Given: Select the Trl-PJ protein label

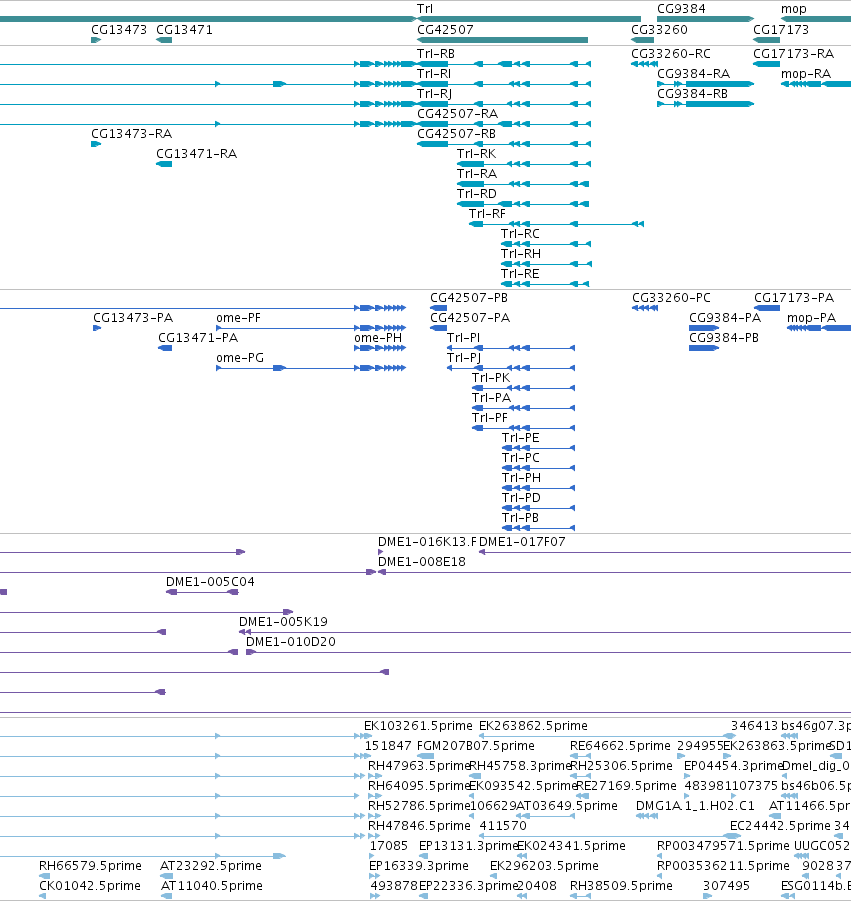Looking at the screenshot, I should click(x=464, y=358).
